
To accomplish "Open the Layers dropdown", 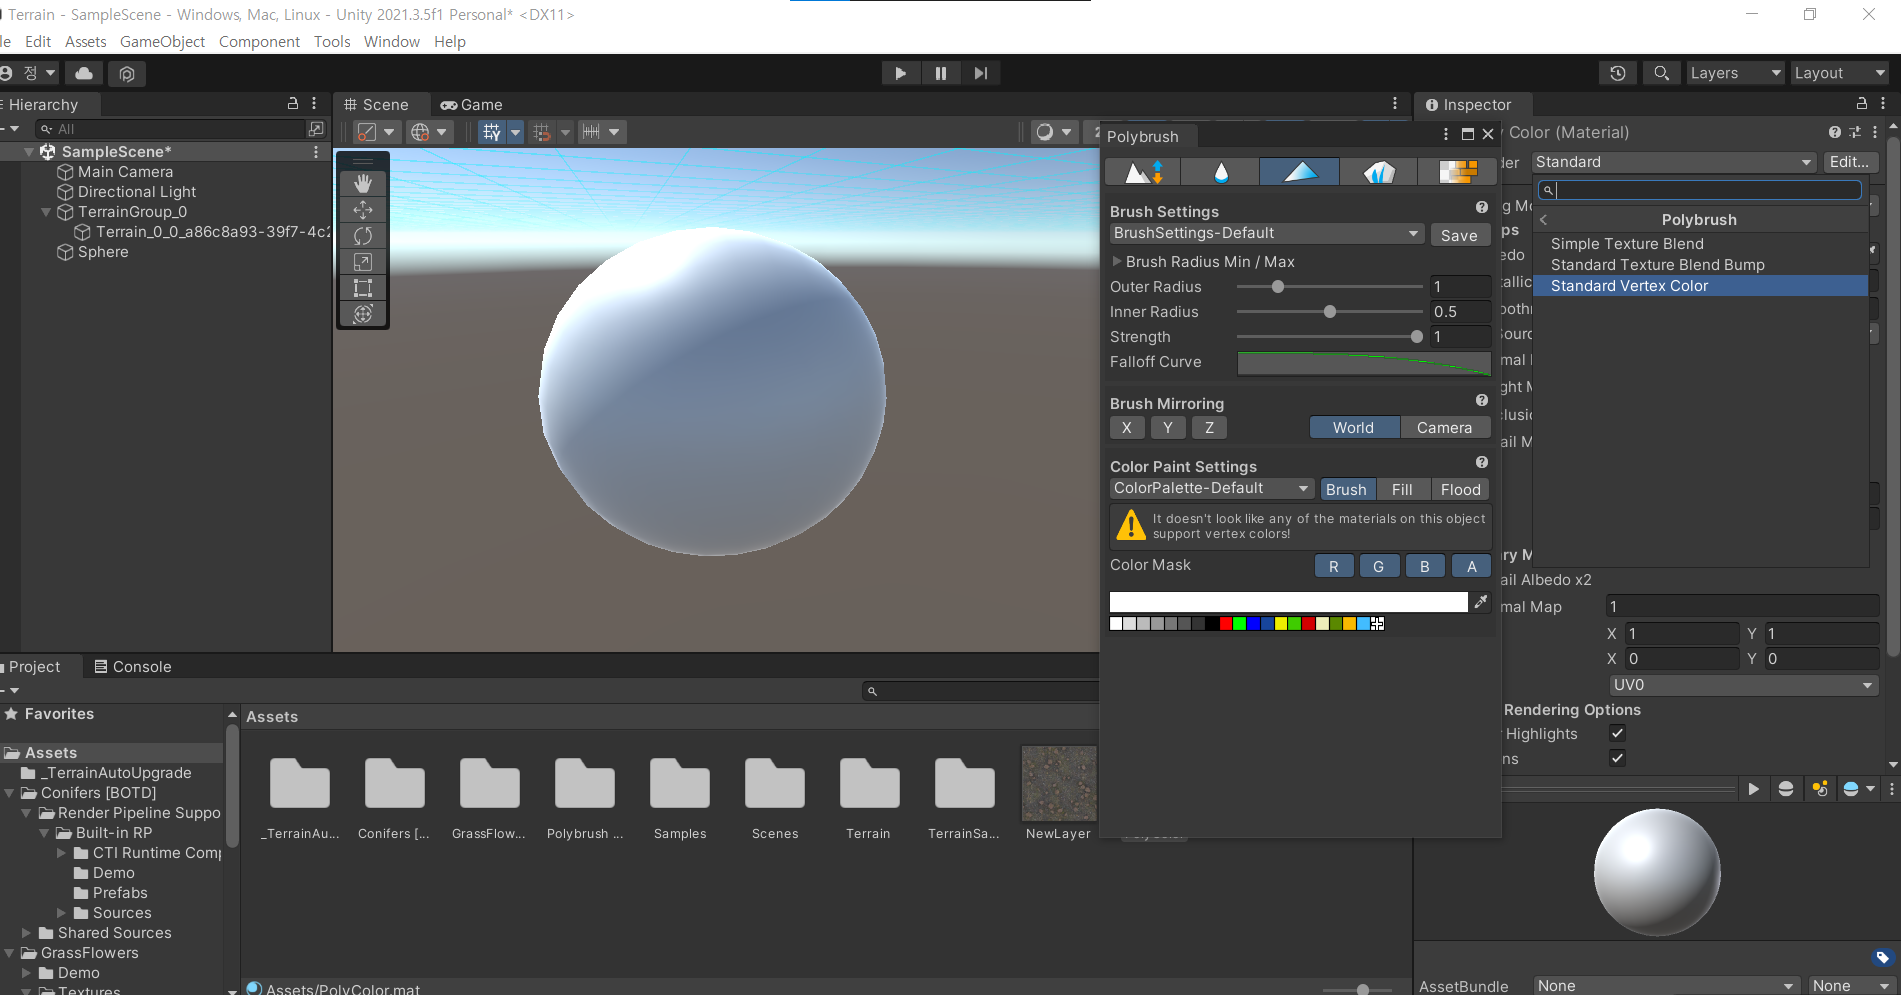I will 1735,73.
